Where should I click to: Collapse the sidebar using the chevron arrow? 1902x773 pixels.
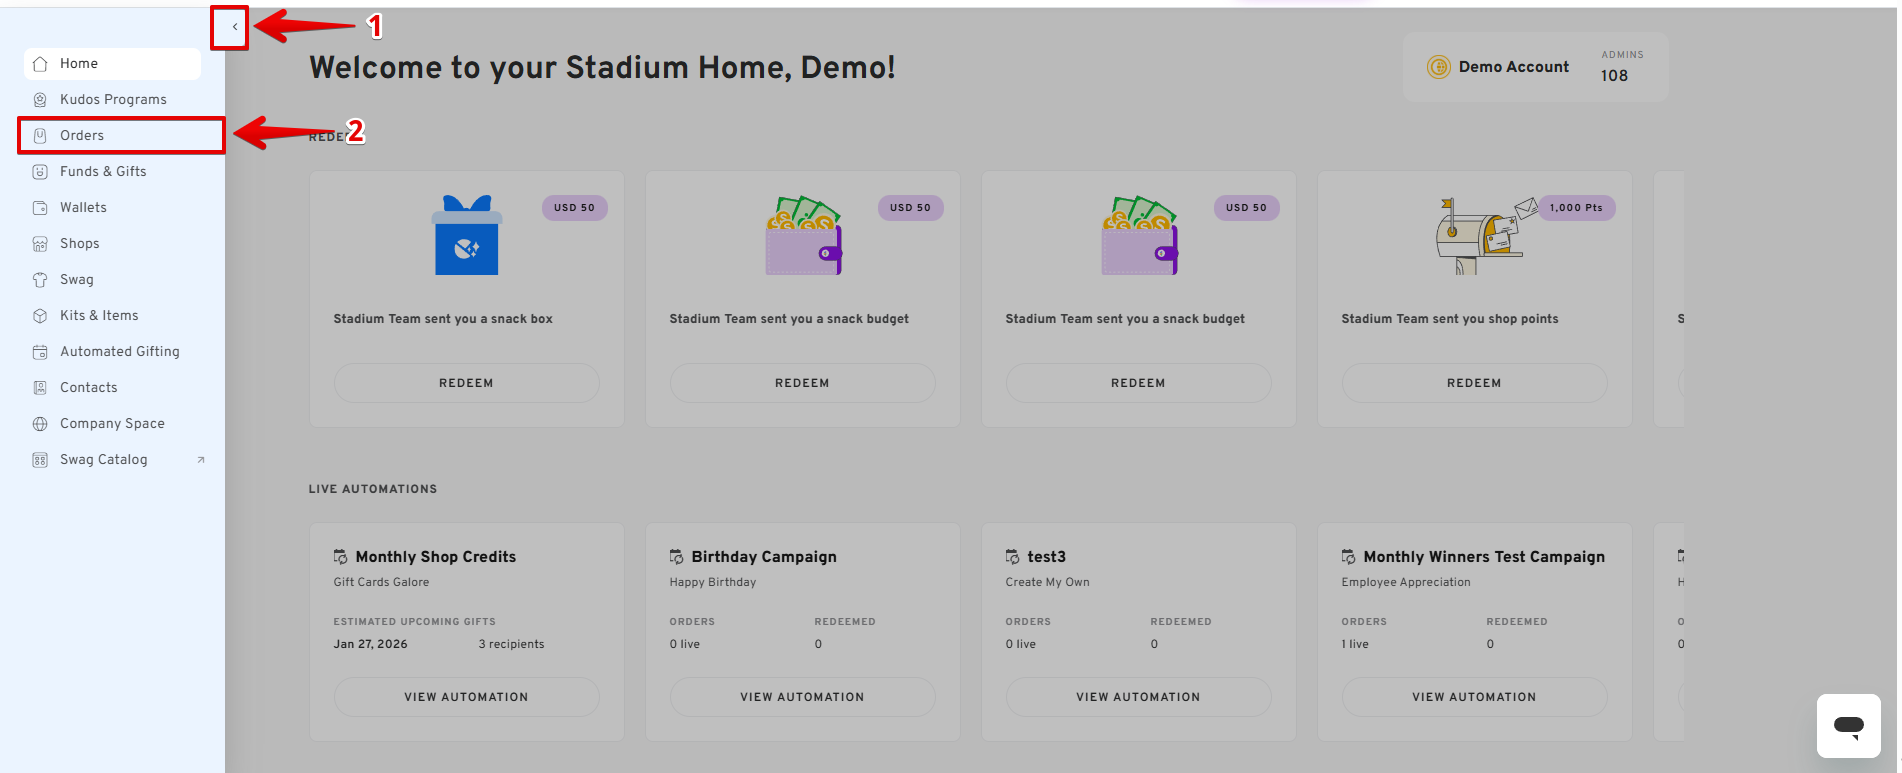[x=234, y=27]
